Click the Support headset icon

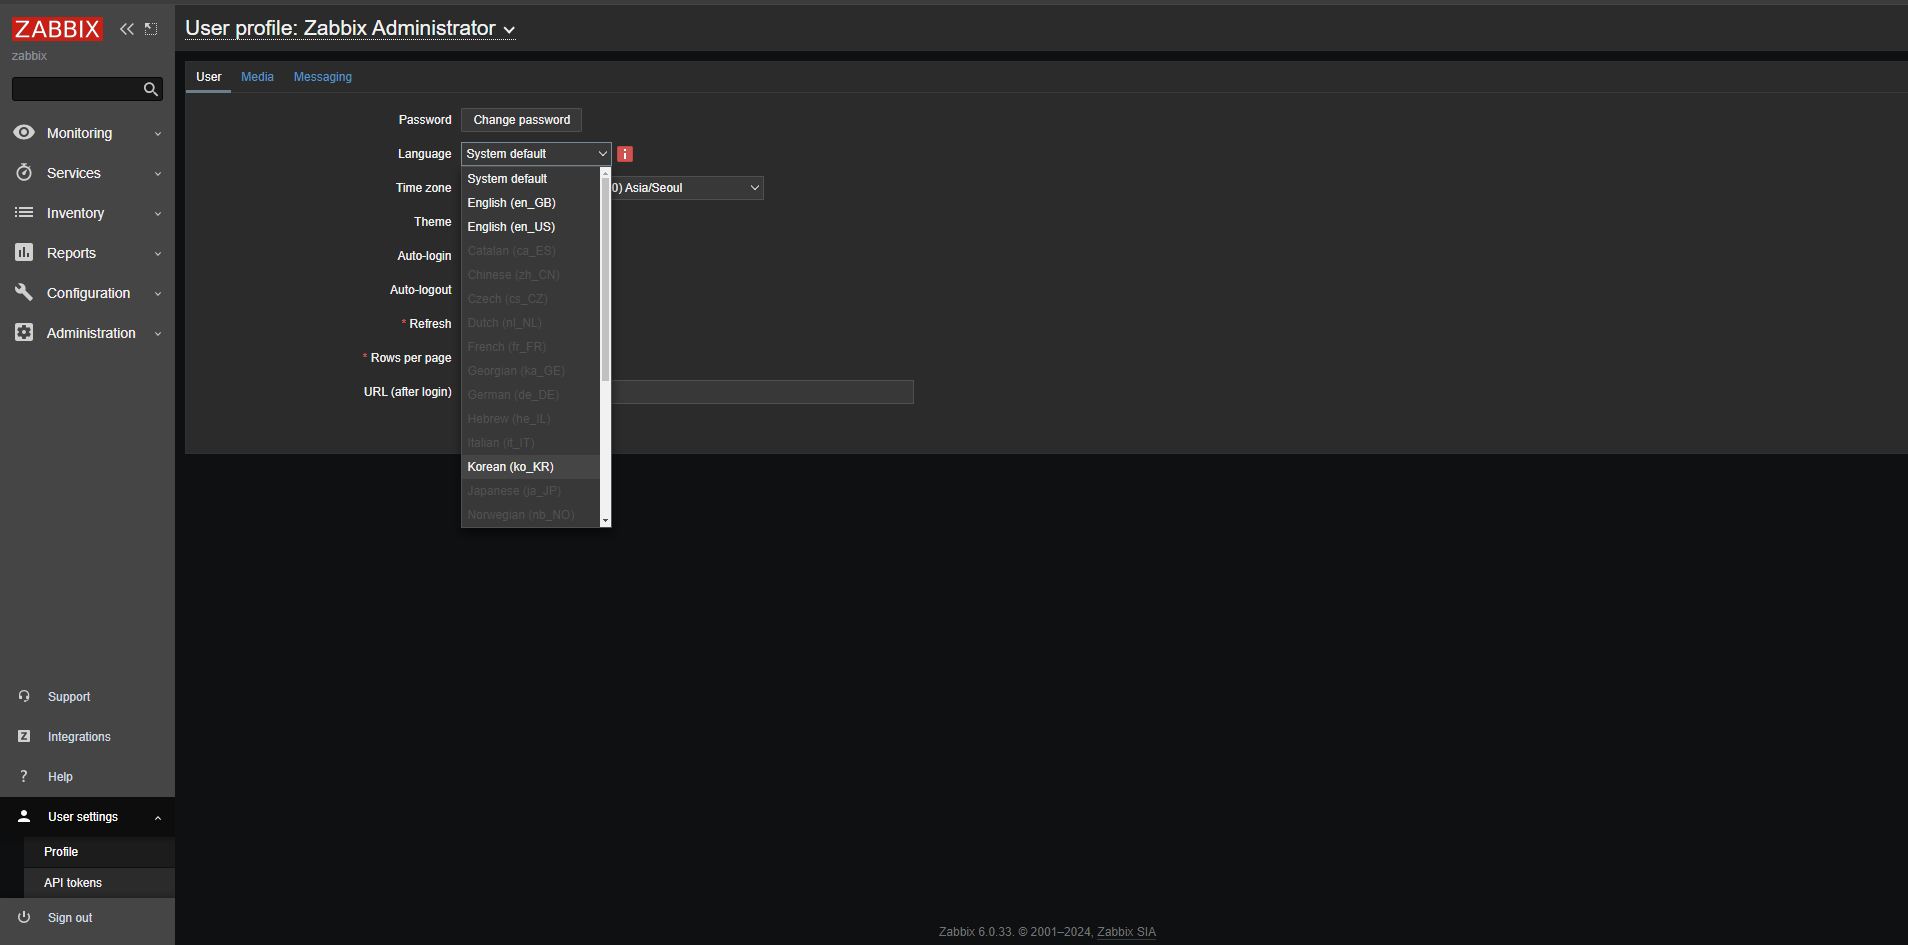pyautogui.click(x=24, y=696)
